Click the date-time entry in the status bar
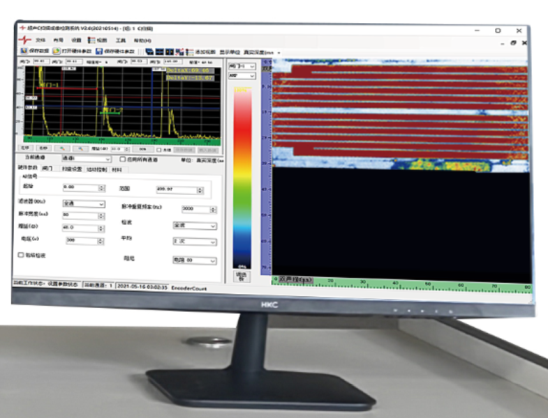The width and height of the screenshot is (548, 418). click(142, 286)
